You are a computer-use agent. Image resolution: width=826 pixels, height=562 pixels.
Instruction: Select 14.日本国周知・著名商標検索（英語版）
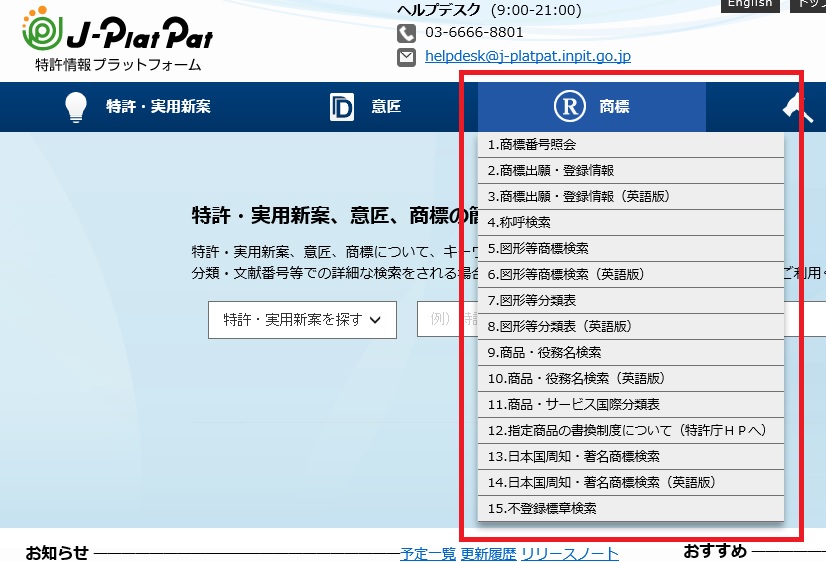tap(631, 482)
